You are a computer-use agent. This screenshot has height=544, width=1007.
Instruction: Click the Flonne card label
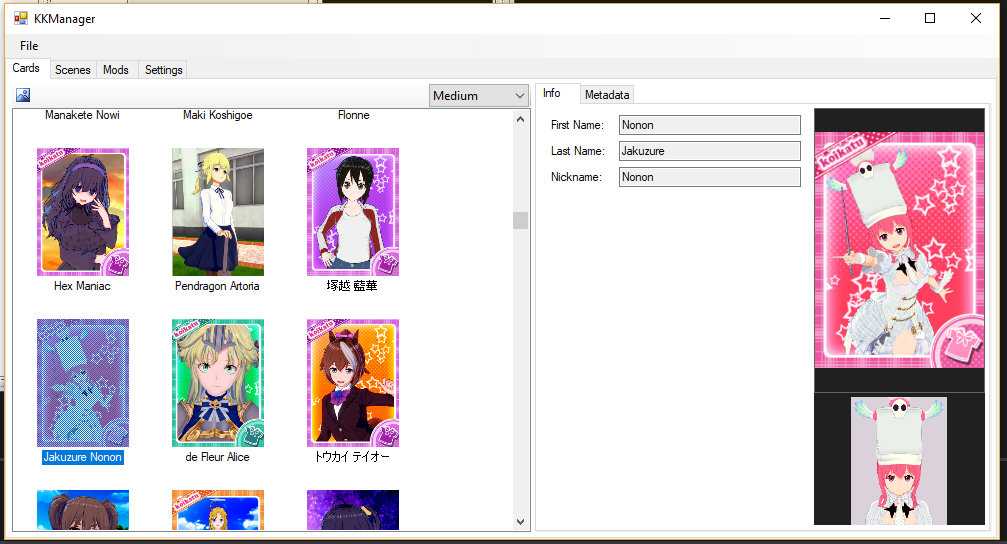[353, 115]
